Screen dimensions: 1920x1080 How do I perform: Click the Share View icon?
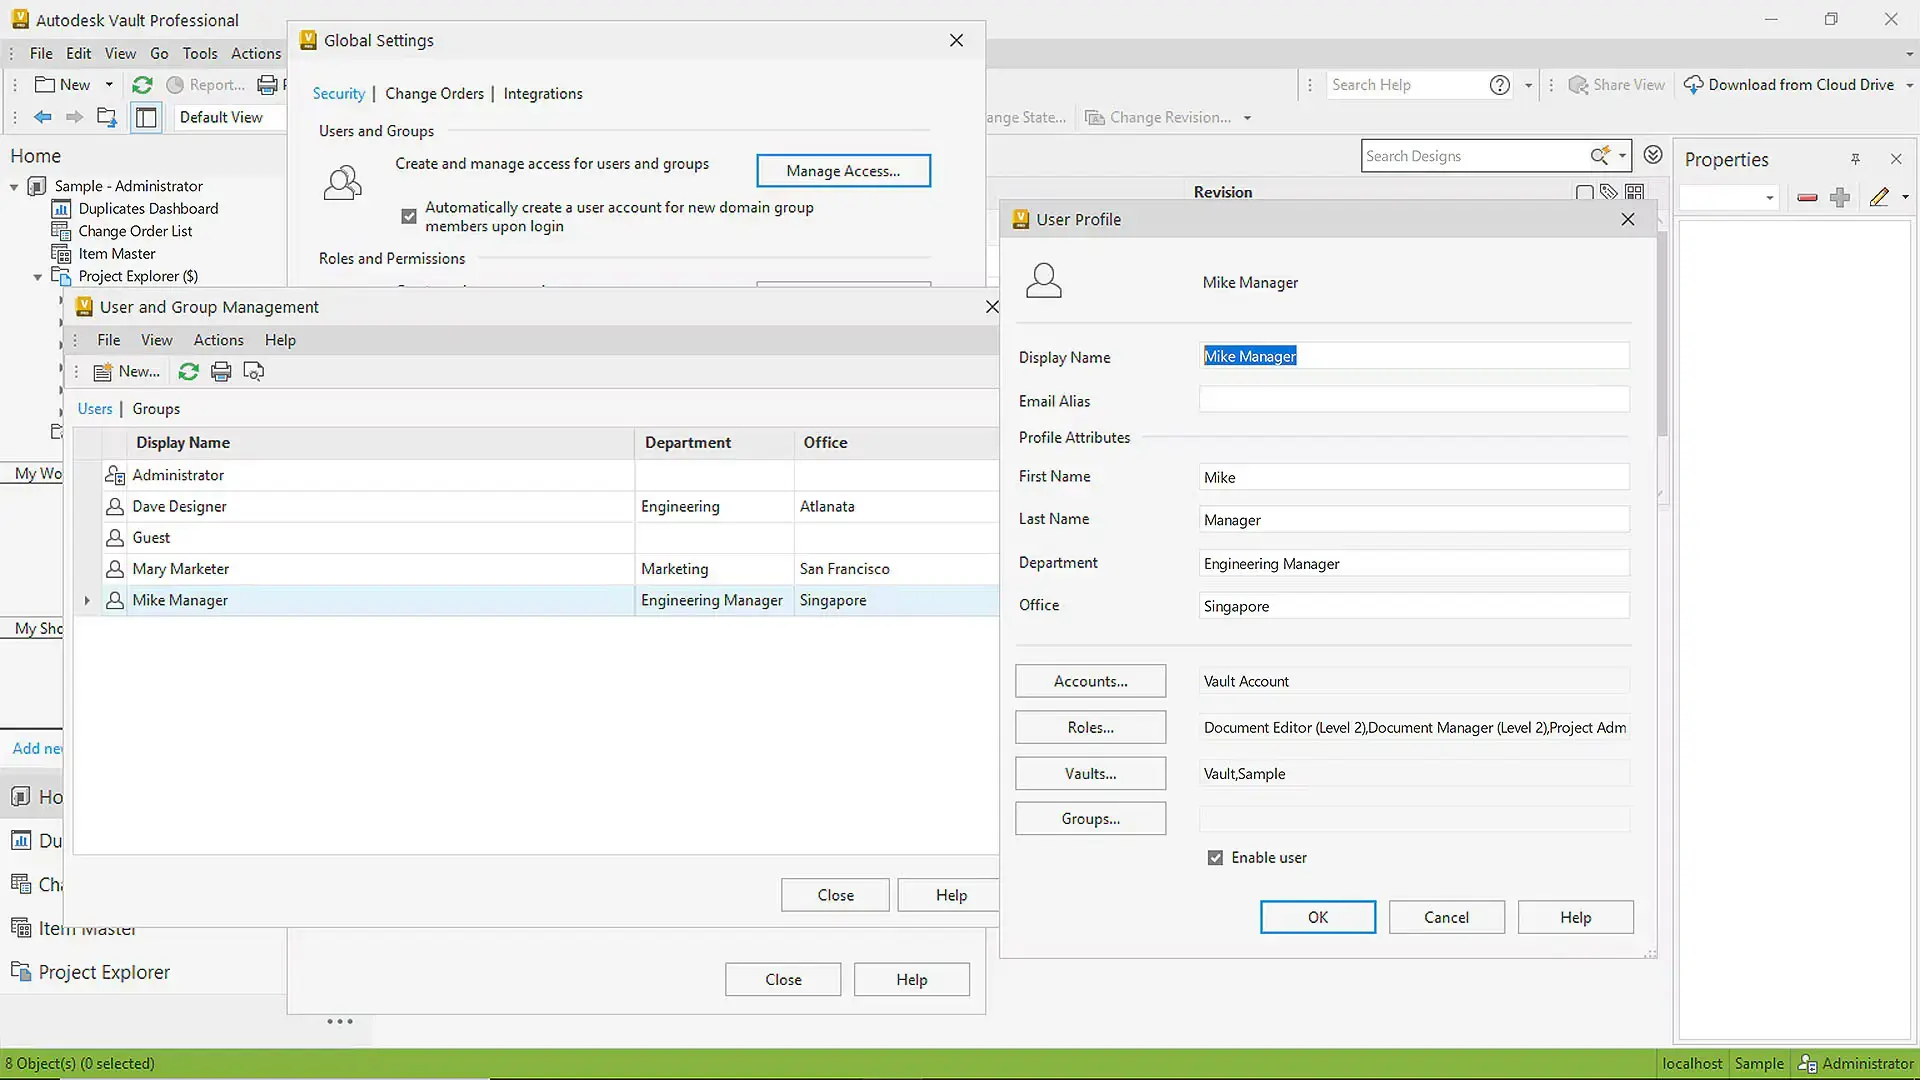[x=1578, y=85]
